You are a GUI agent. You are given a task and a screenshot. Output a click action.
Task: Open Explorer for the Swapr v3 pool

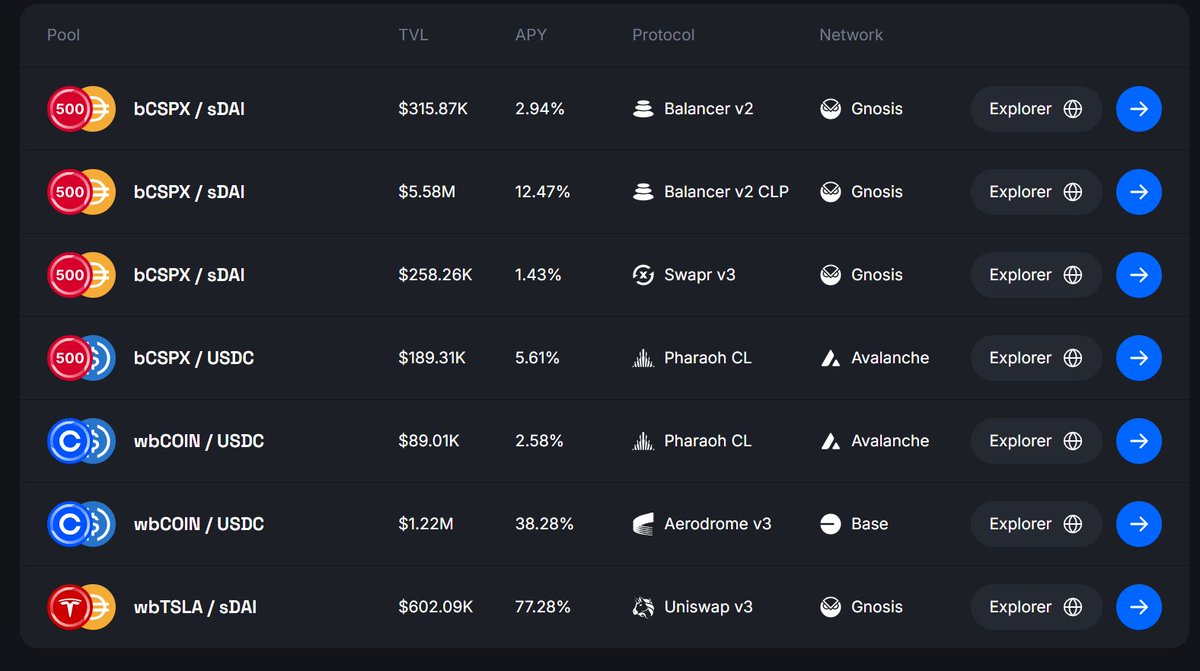click(x=1036, y=275)
